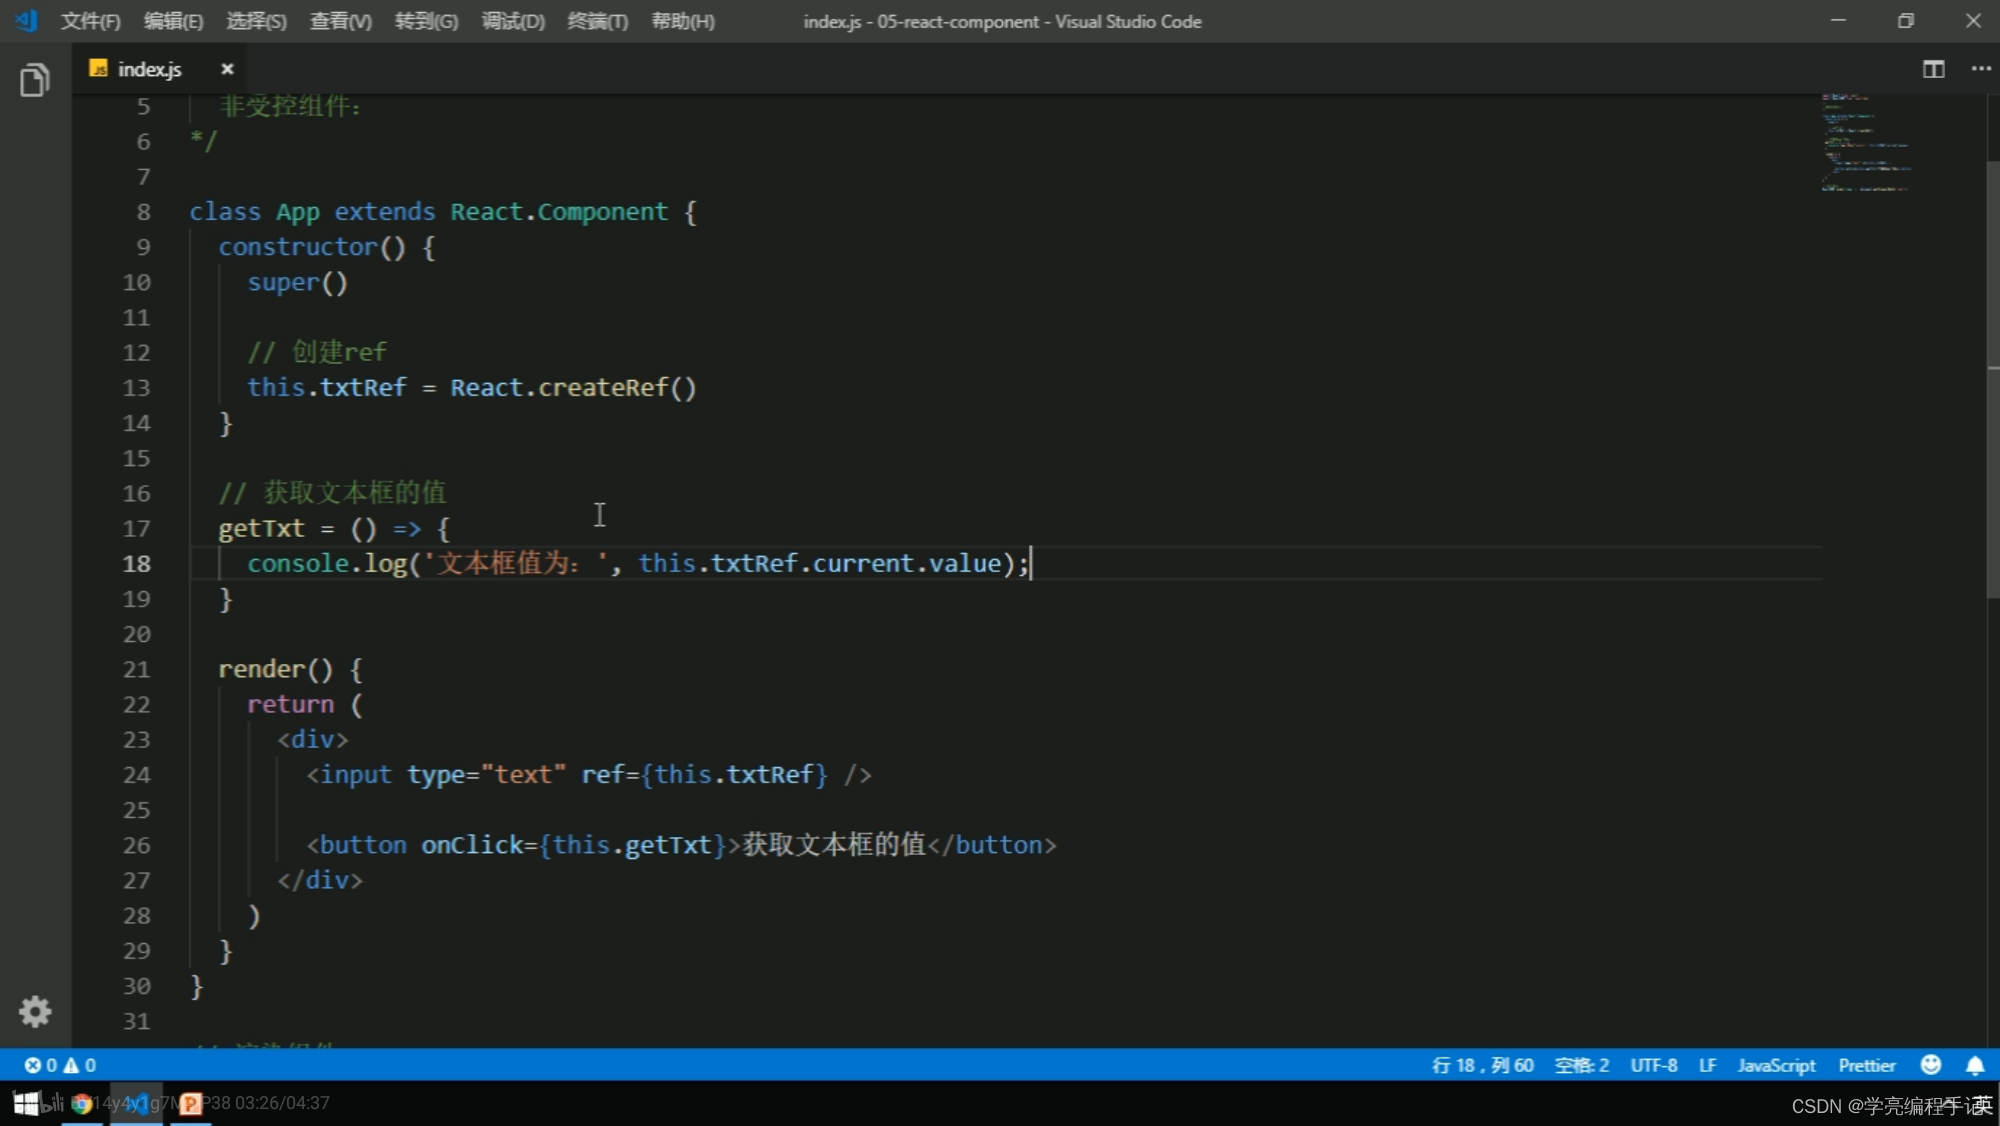Click line number 18 in gutter
This screenshot has height=1126, width=2000.
click(x=136, y=564)
